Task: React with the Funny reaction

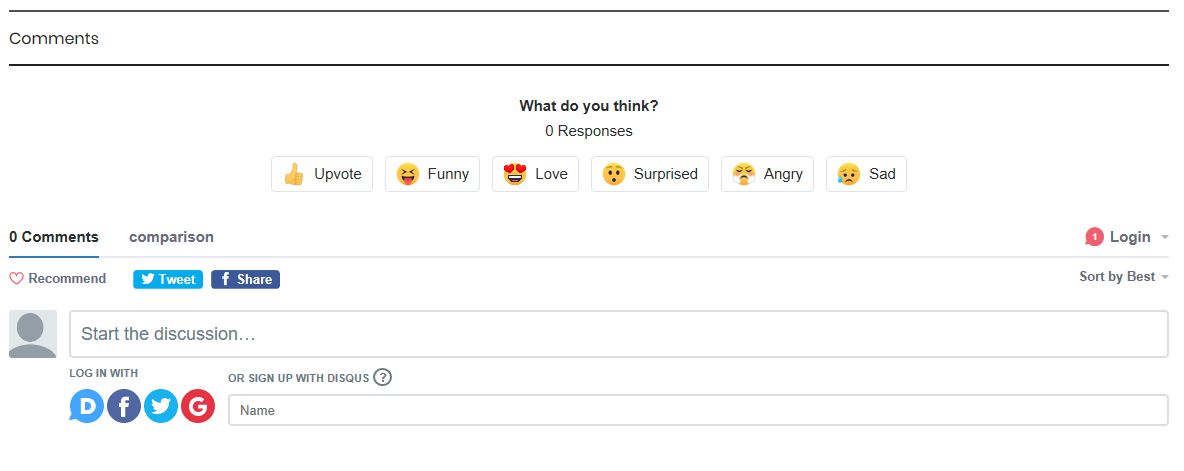Action: [433, 174]
